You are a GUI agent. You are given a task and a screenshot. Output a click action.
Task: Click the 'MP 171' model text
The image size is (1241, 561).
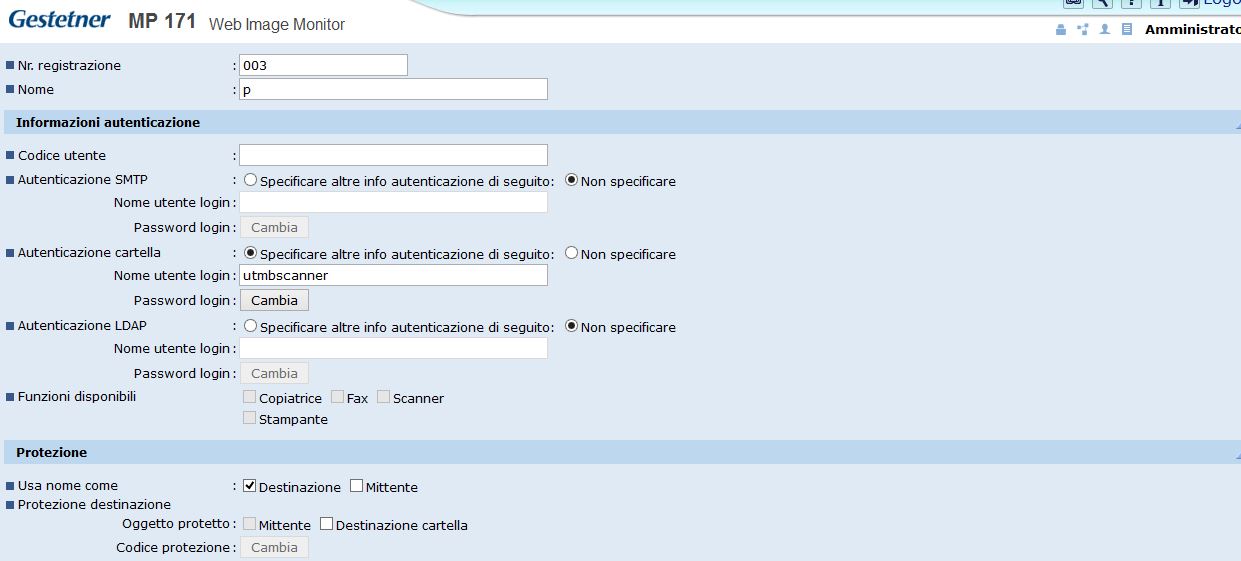pyautogui.click(x=162, y=21)
